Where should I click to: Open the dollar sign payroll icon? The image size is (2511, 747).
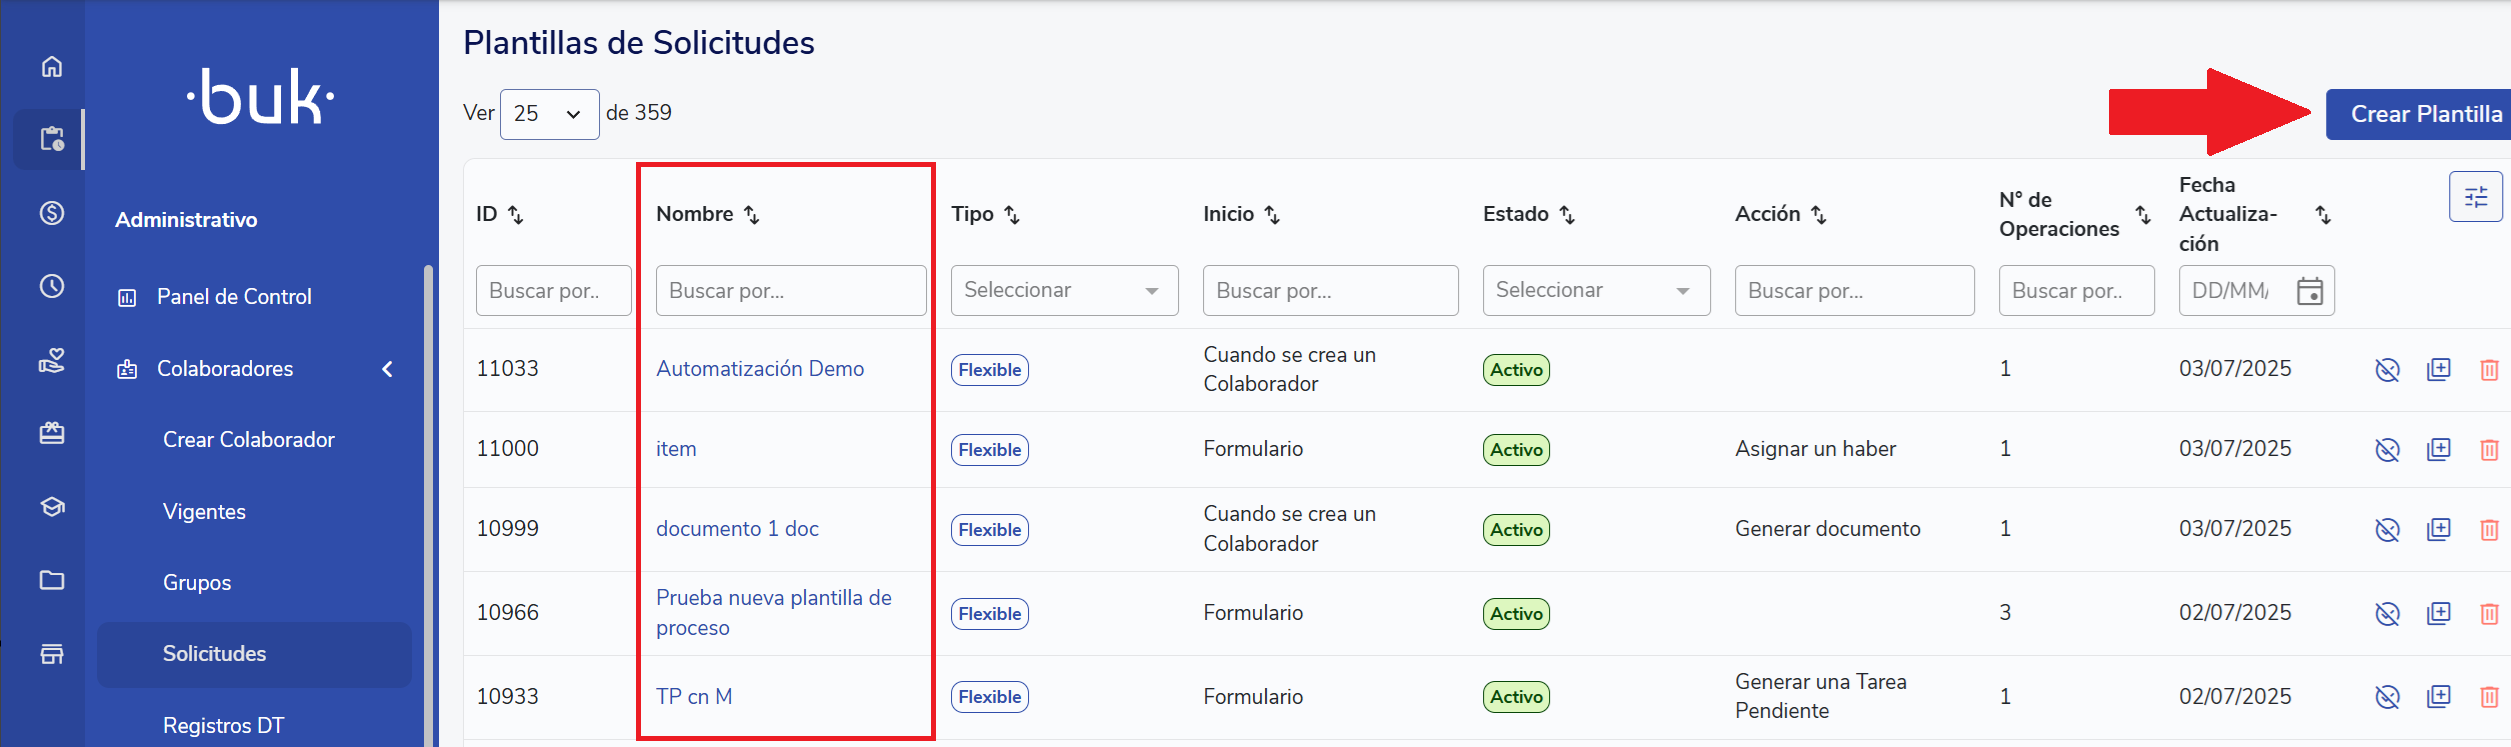click(52, 213)
